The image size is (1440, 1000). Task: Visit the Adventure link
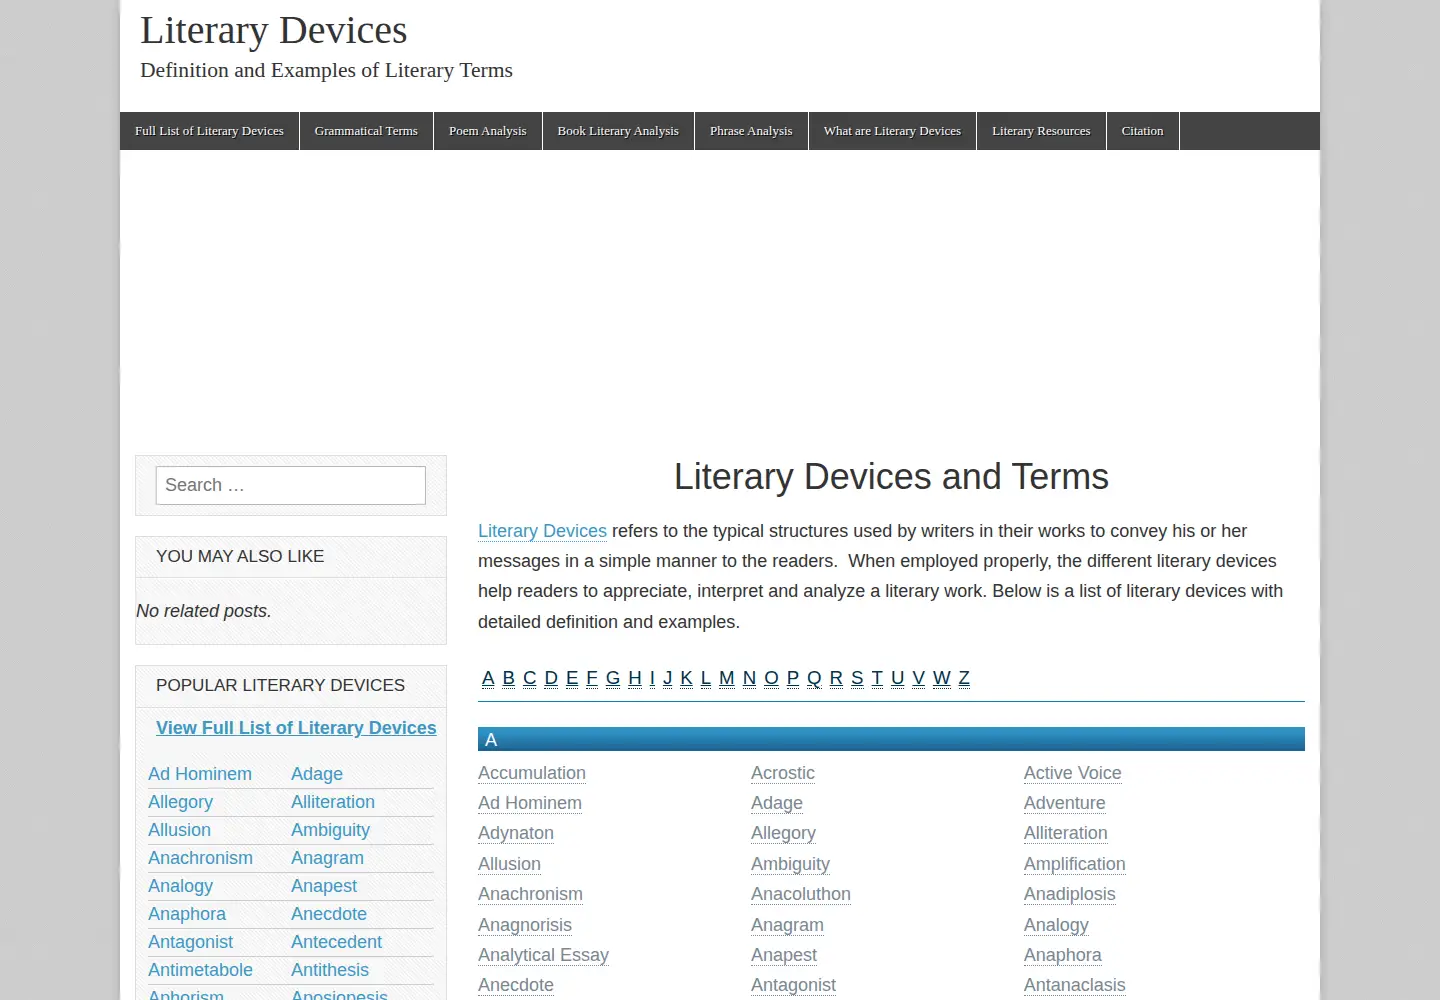(x=1065, y=803)
